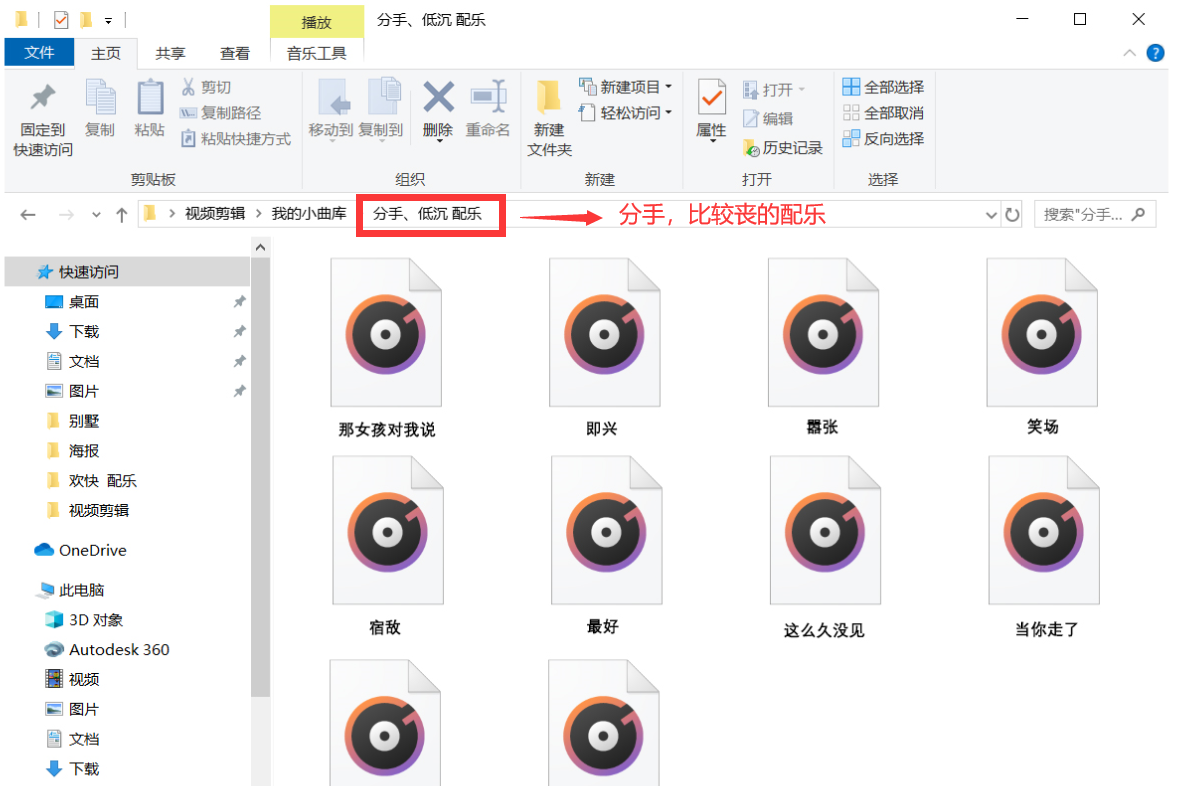Open the 轻松访问 dropdown
The width and height of the screenshot is (1179, 786).
(x=625, y=113)
